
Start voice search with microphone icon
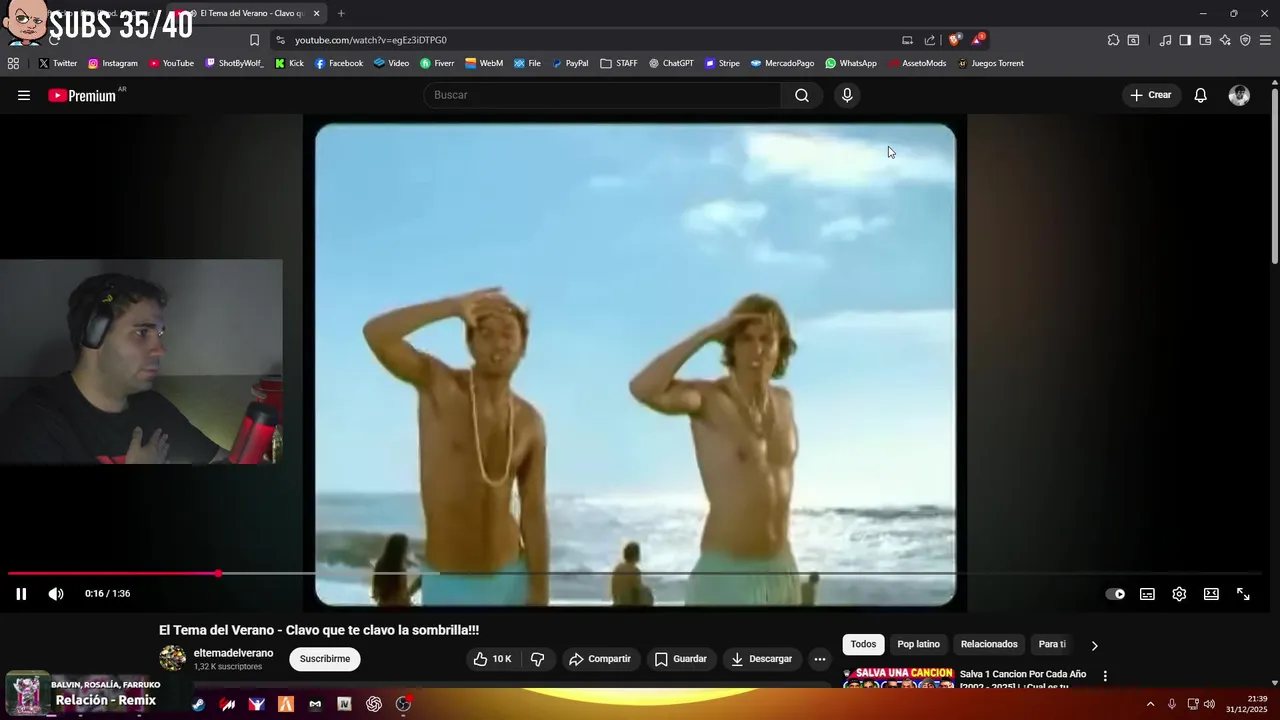tap(847, 95)
